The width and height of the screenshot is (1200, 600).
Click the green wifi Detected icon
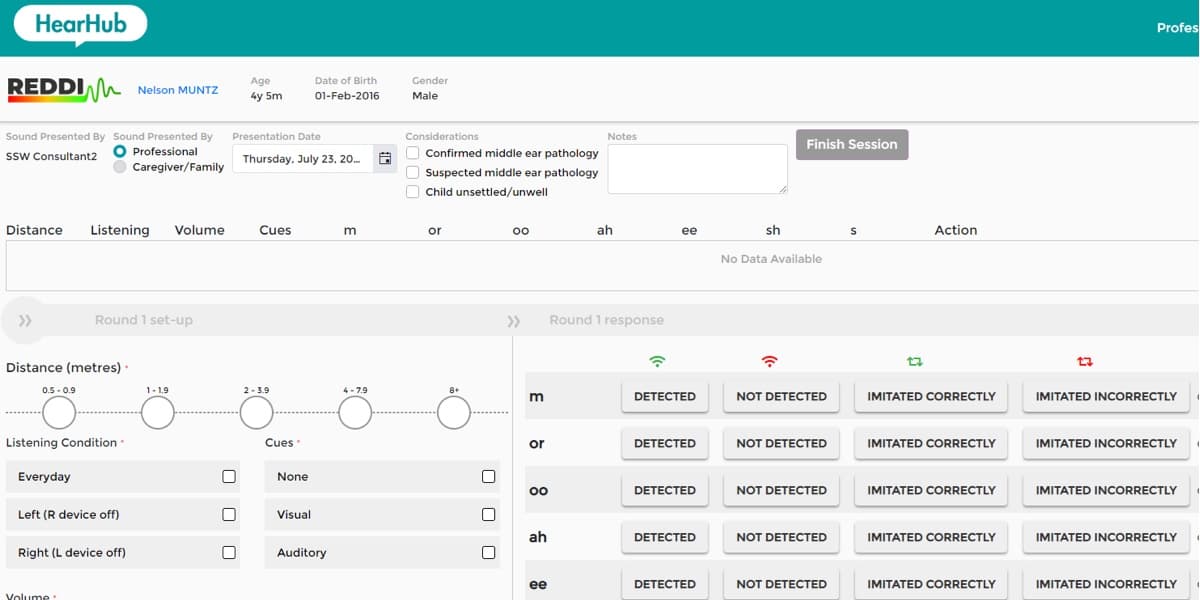657,361
